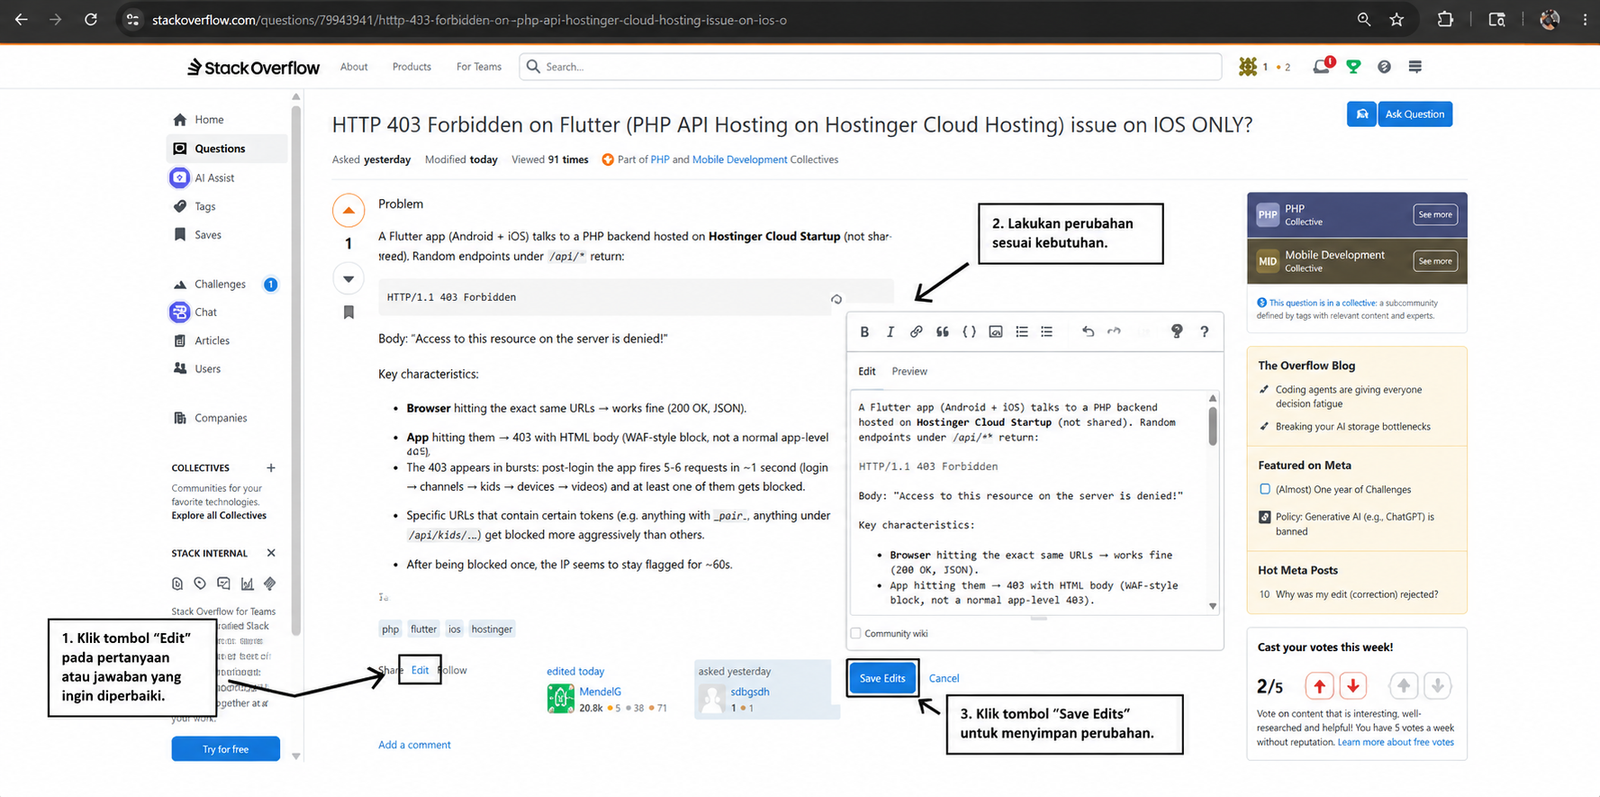The height and width of the screenshot is (797, 1600).
Task: Reload the browser page
Action: click(x=91, y=20)
